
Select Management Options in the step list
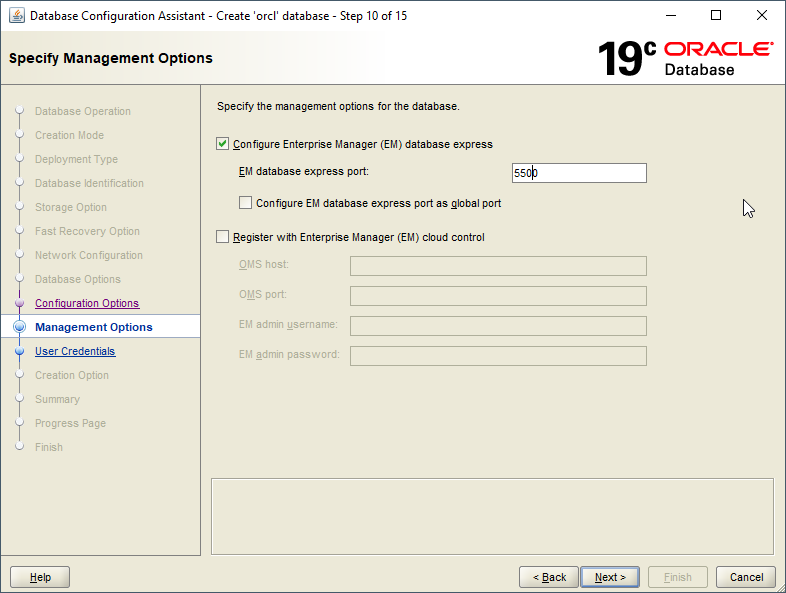coord(94,327)
